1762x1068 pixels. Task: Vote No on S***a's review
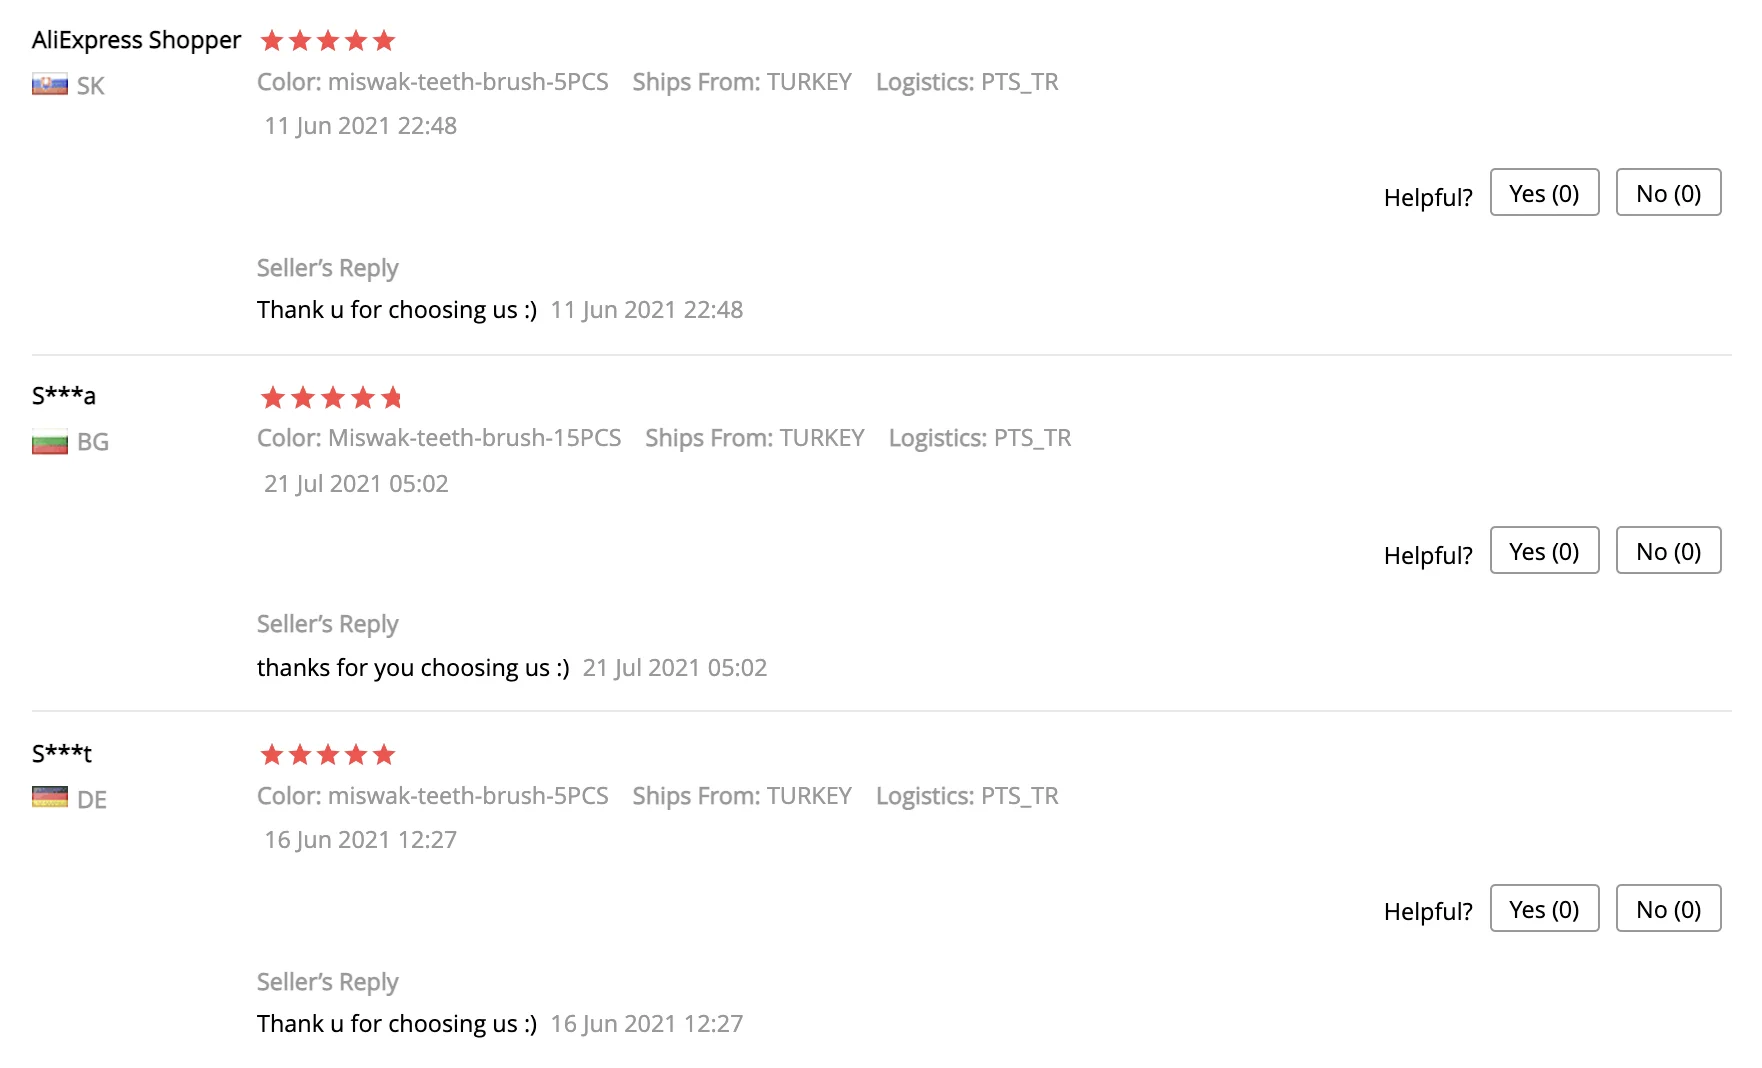click(1667, 551)
